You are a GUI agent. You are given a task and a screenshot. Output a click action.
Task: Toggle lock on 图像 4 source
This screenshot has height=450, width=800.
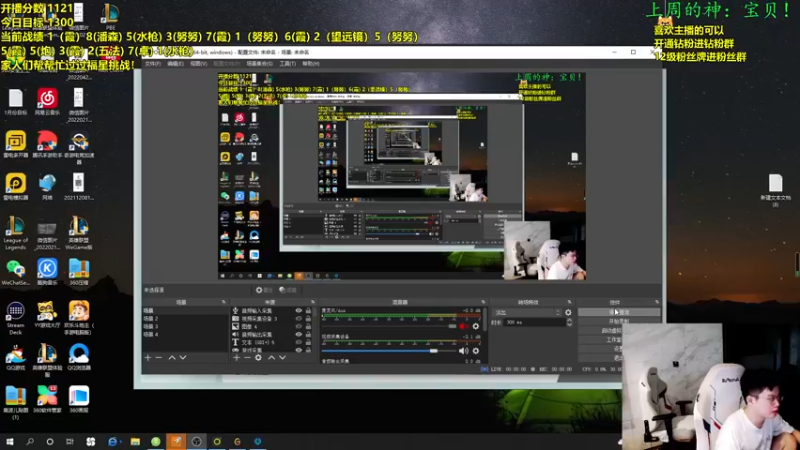(308, 326)
